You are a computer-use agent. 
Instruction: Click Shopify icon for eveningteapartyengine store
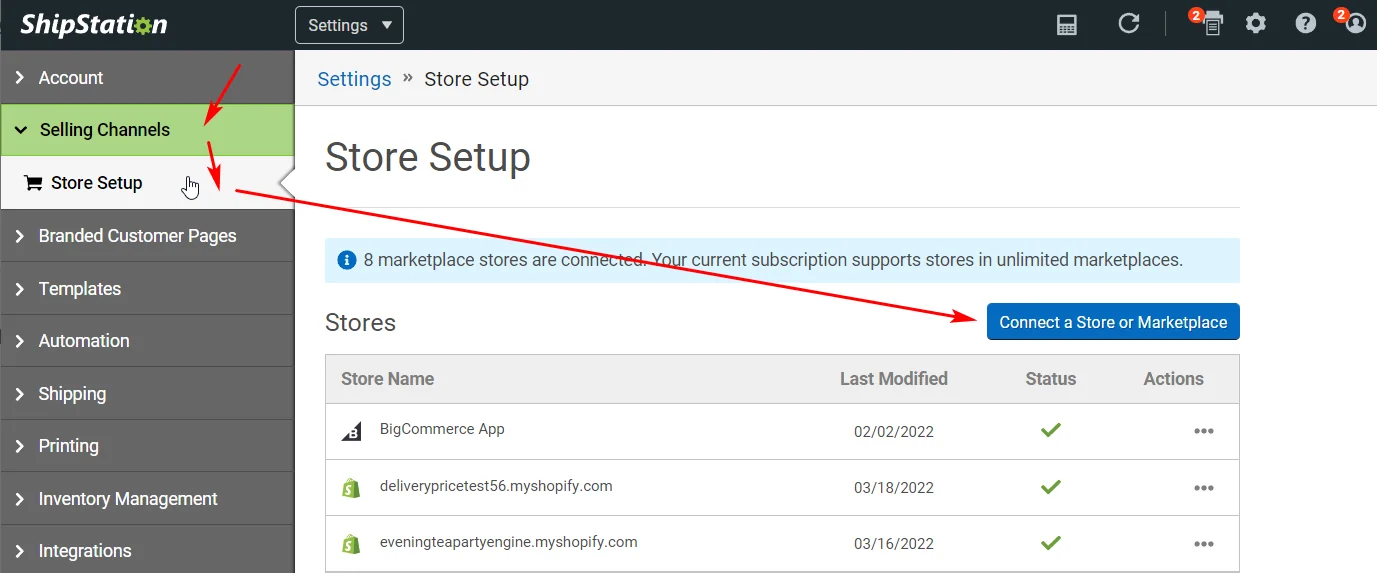[351, 544]
